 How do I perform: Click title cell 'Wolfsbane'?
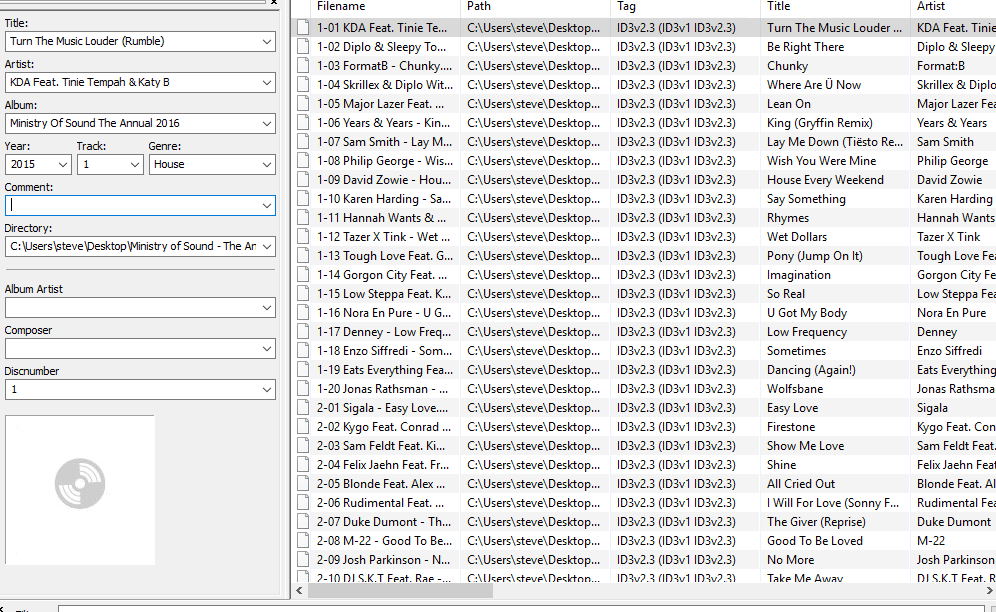795,389
